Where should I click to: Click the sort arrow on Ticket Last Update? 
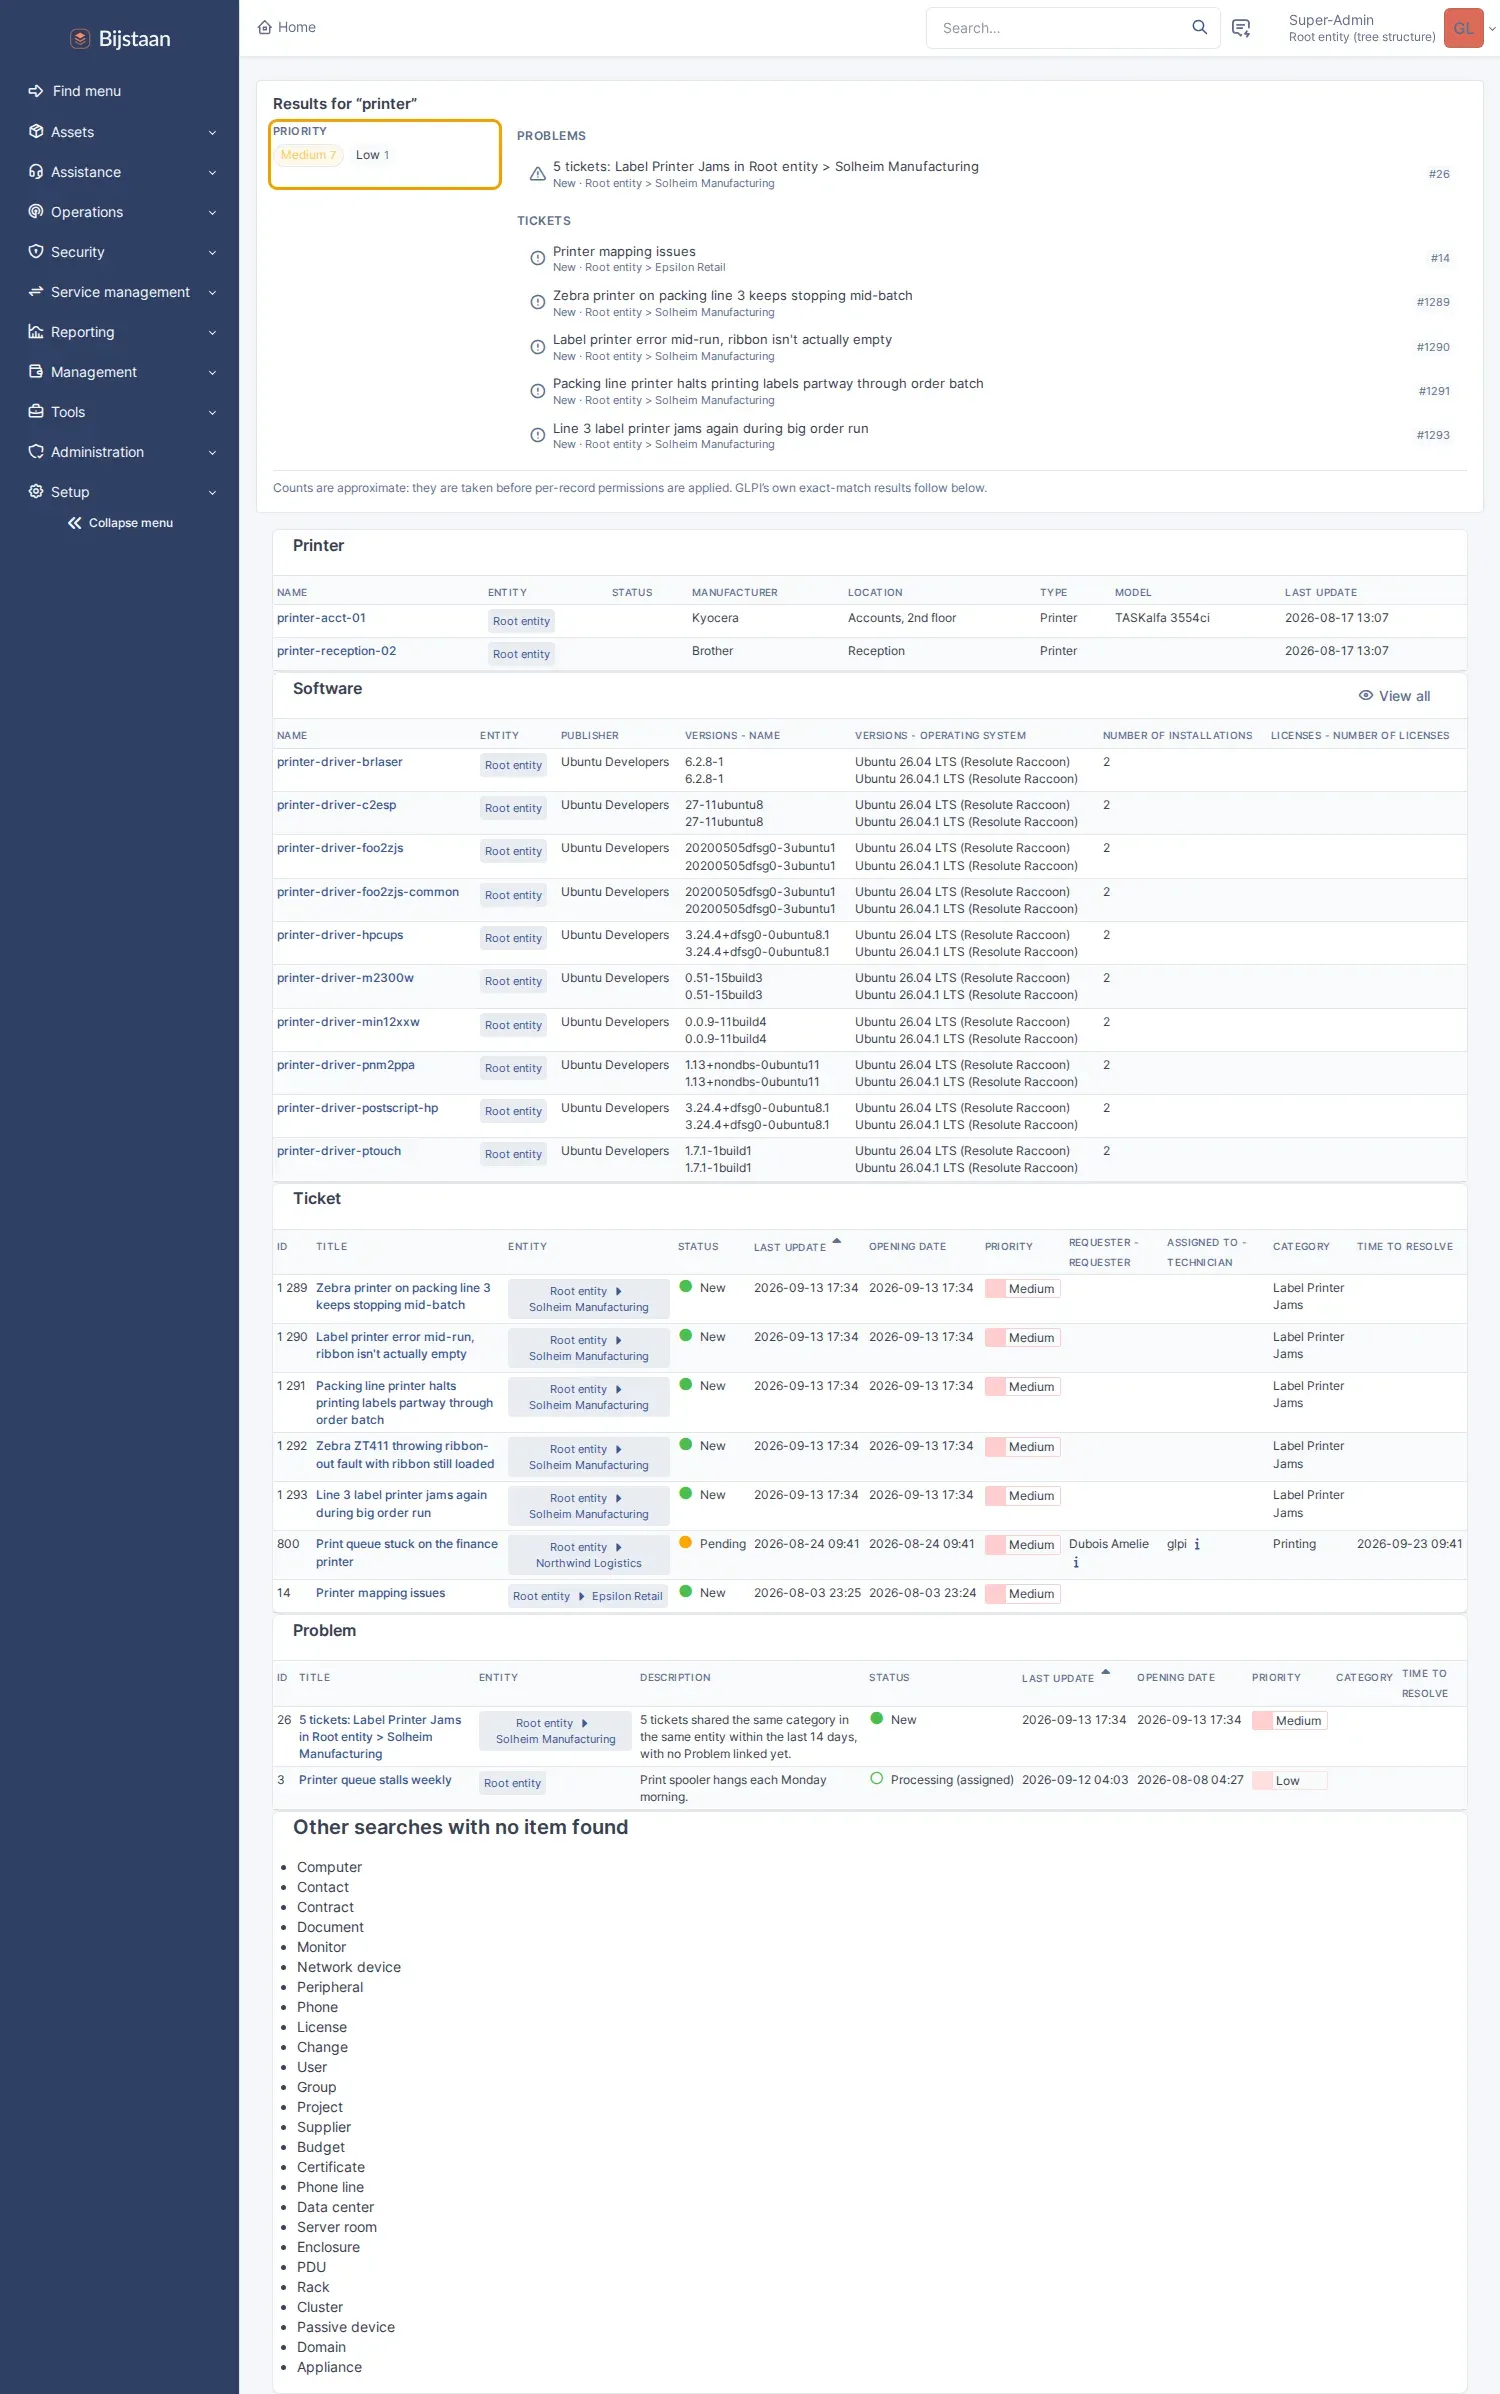(837, 1241)
